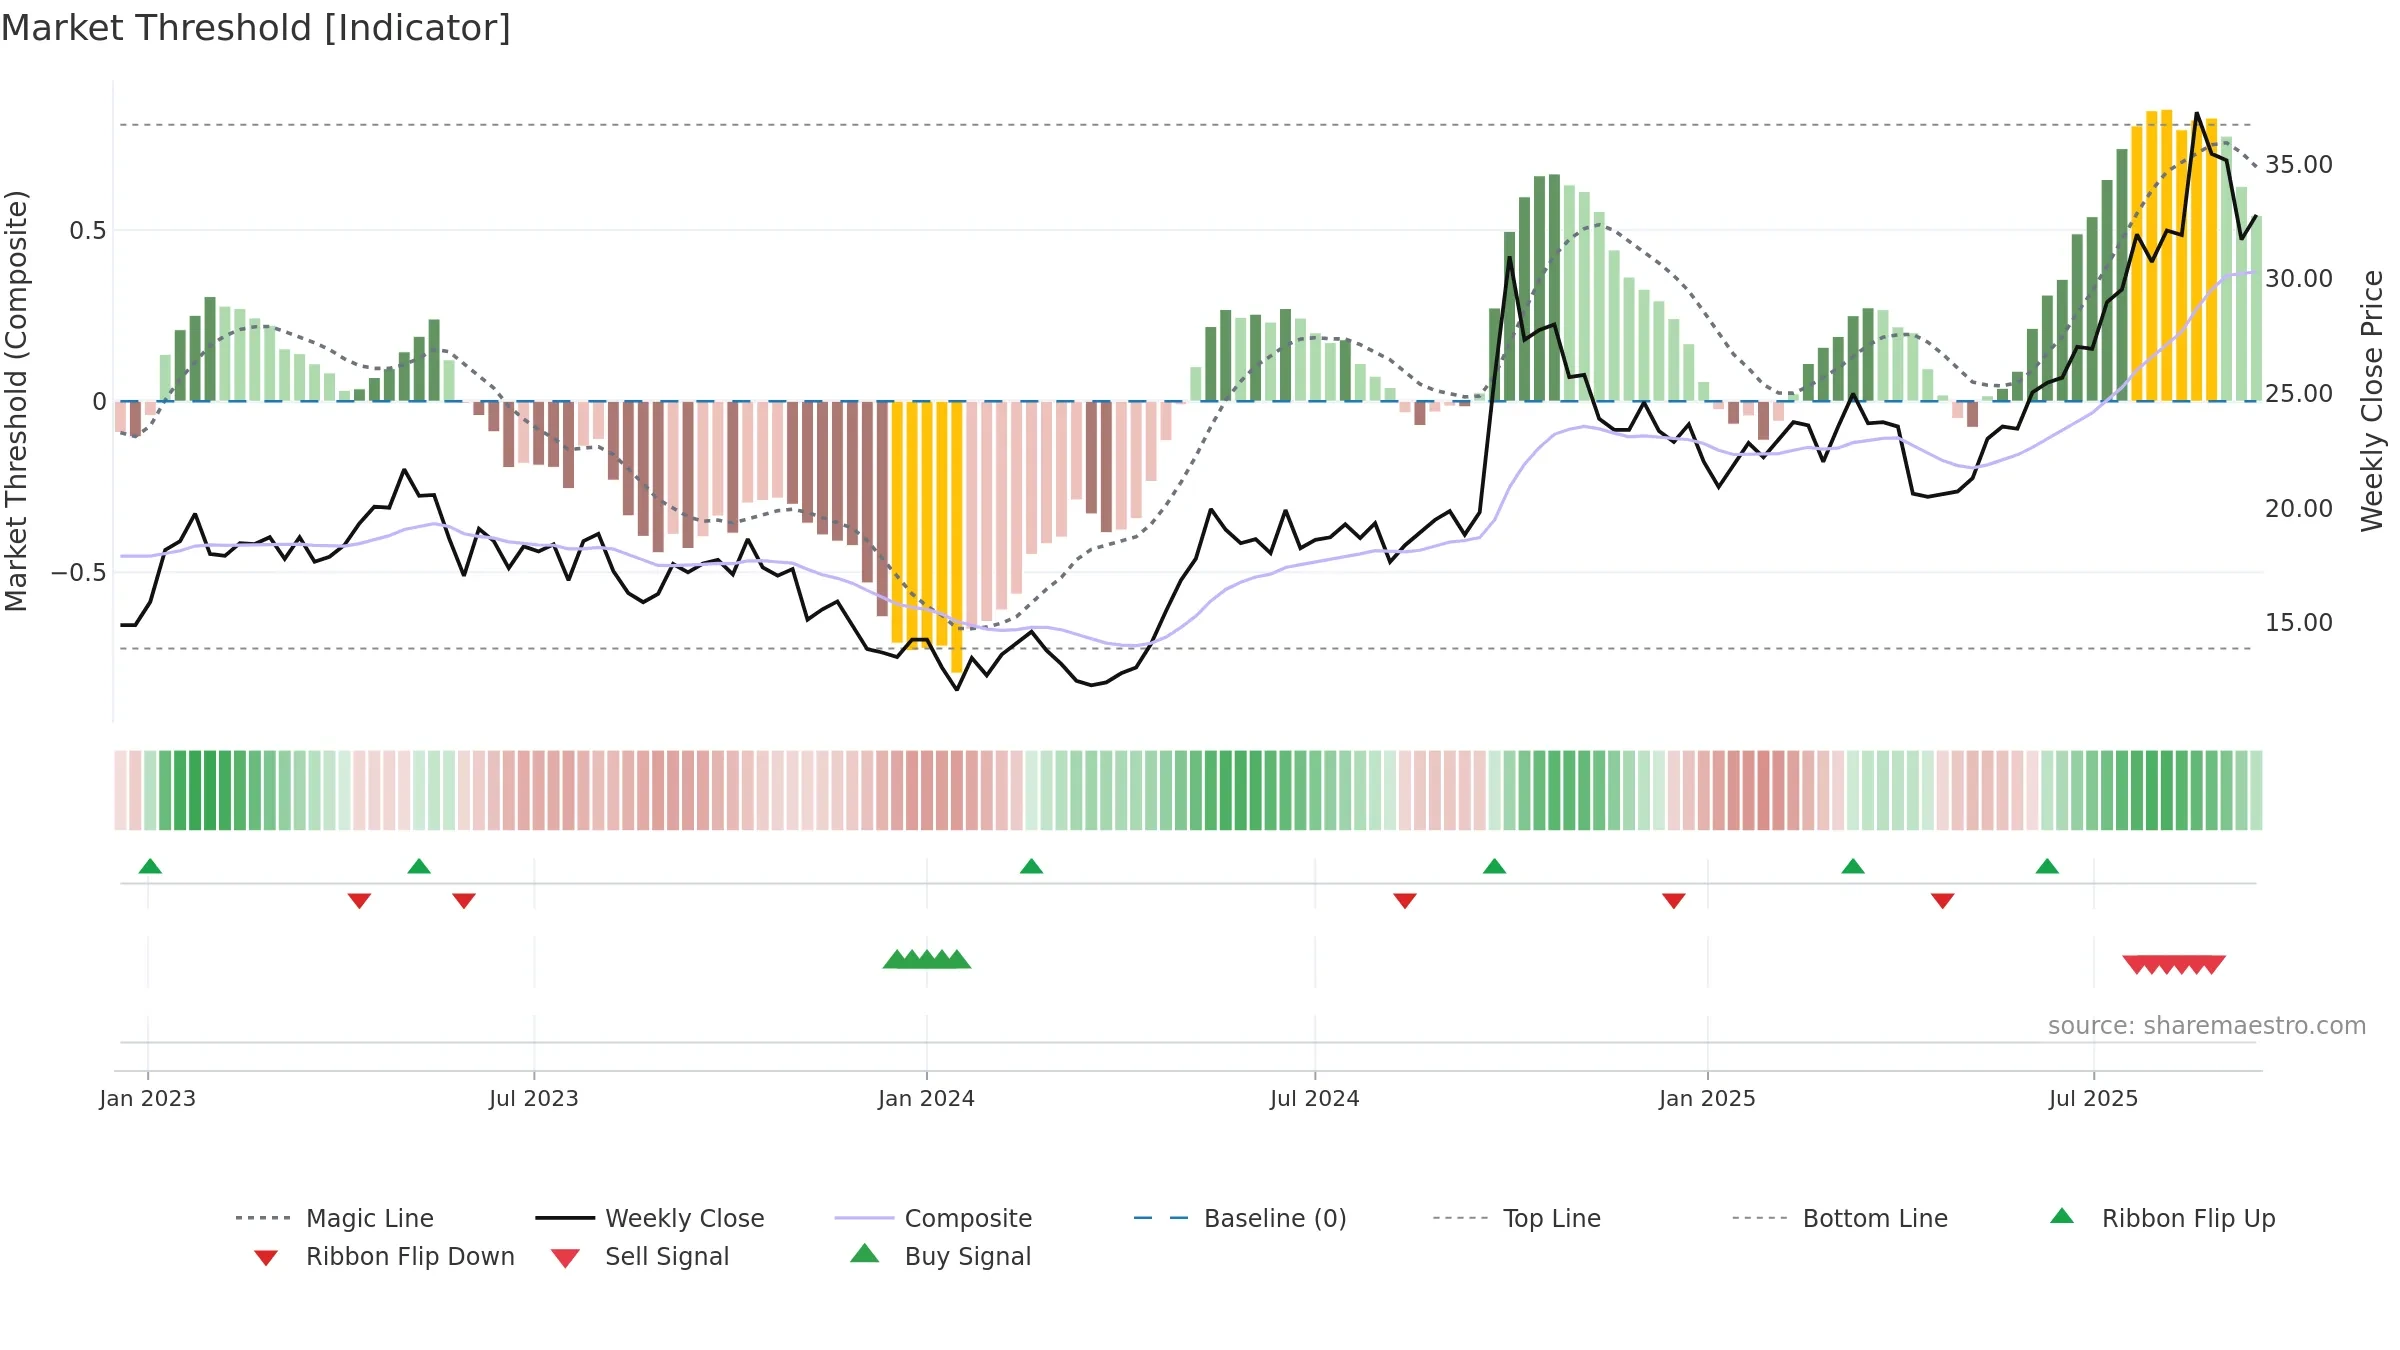Viewport: 2400px width, 1350px height.
Task: Click the 15.00 price axis label
Action: pyautogui.click(x=2299, y=623)
